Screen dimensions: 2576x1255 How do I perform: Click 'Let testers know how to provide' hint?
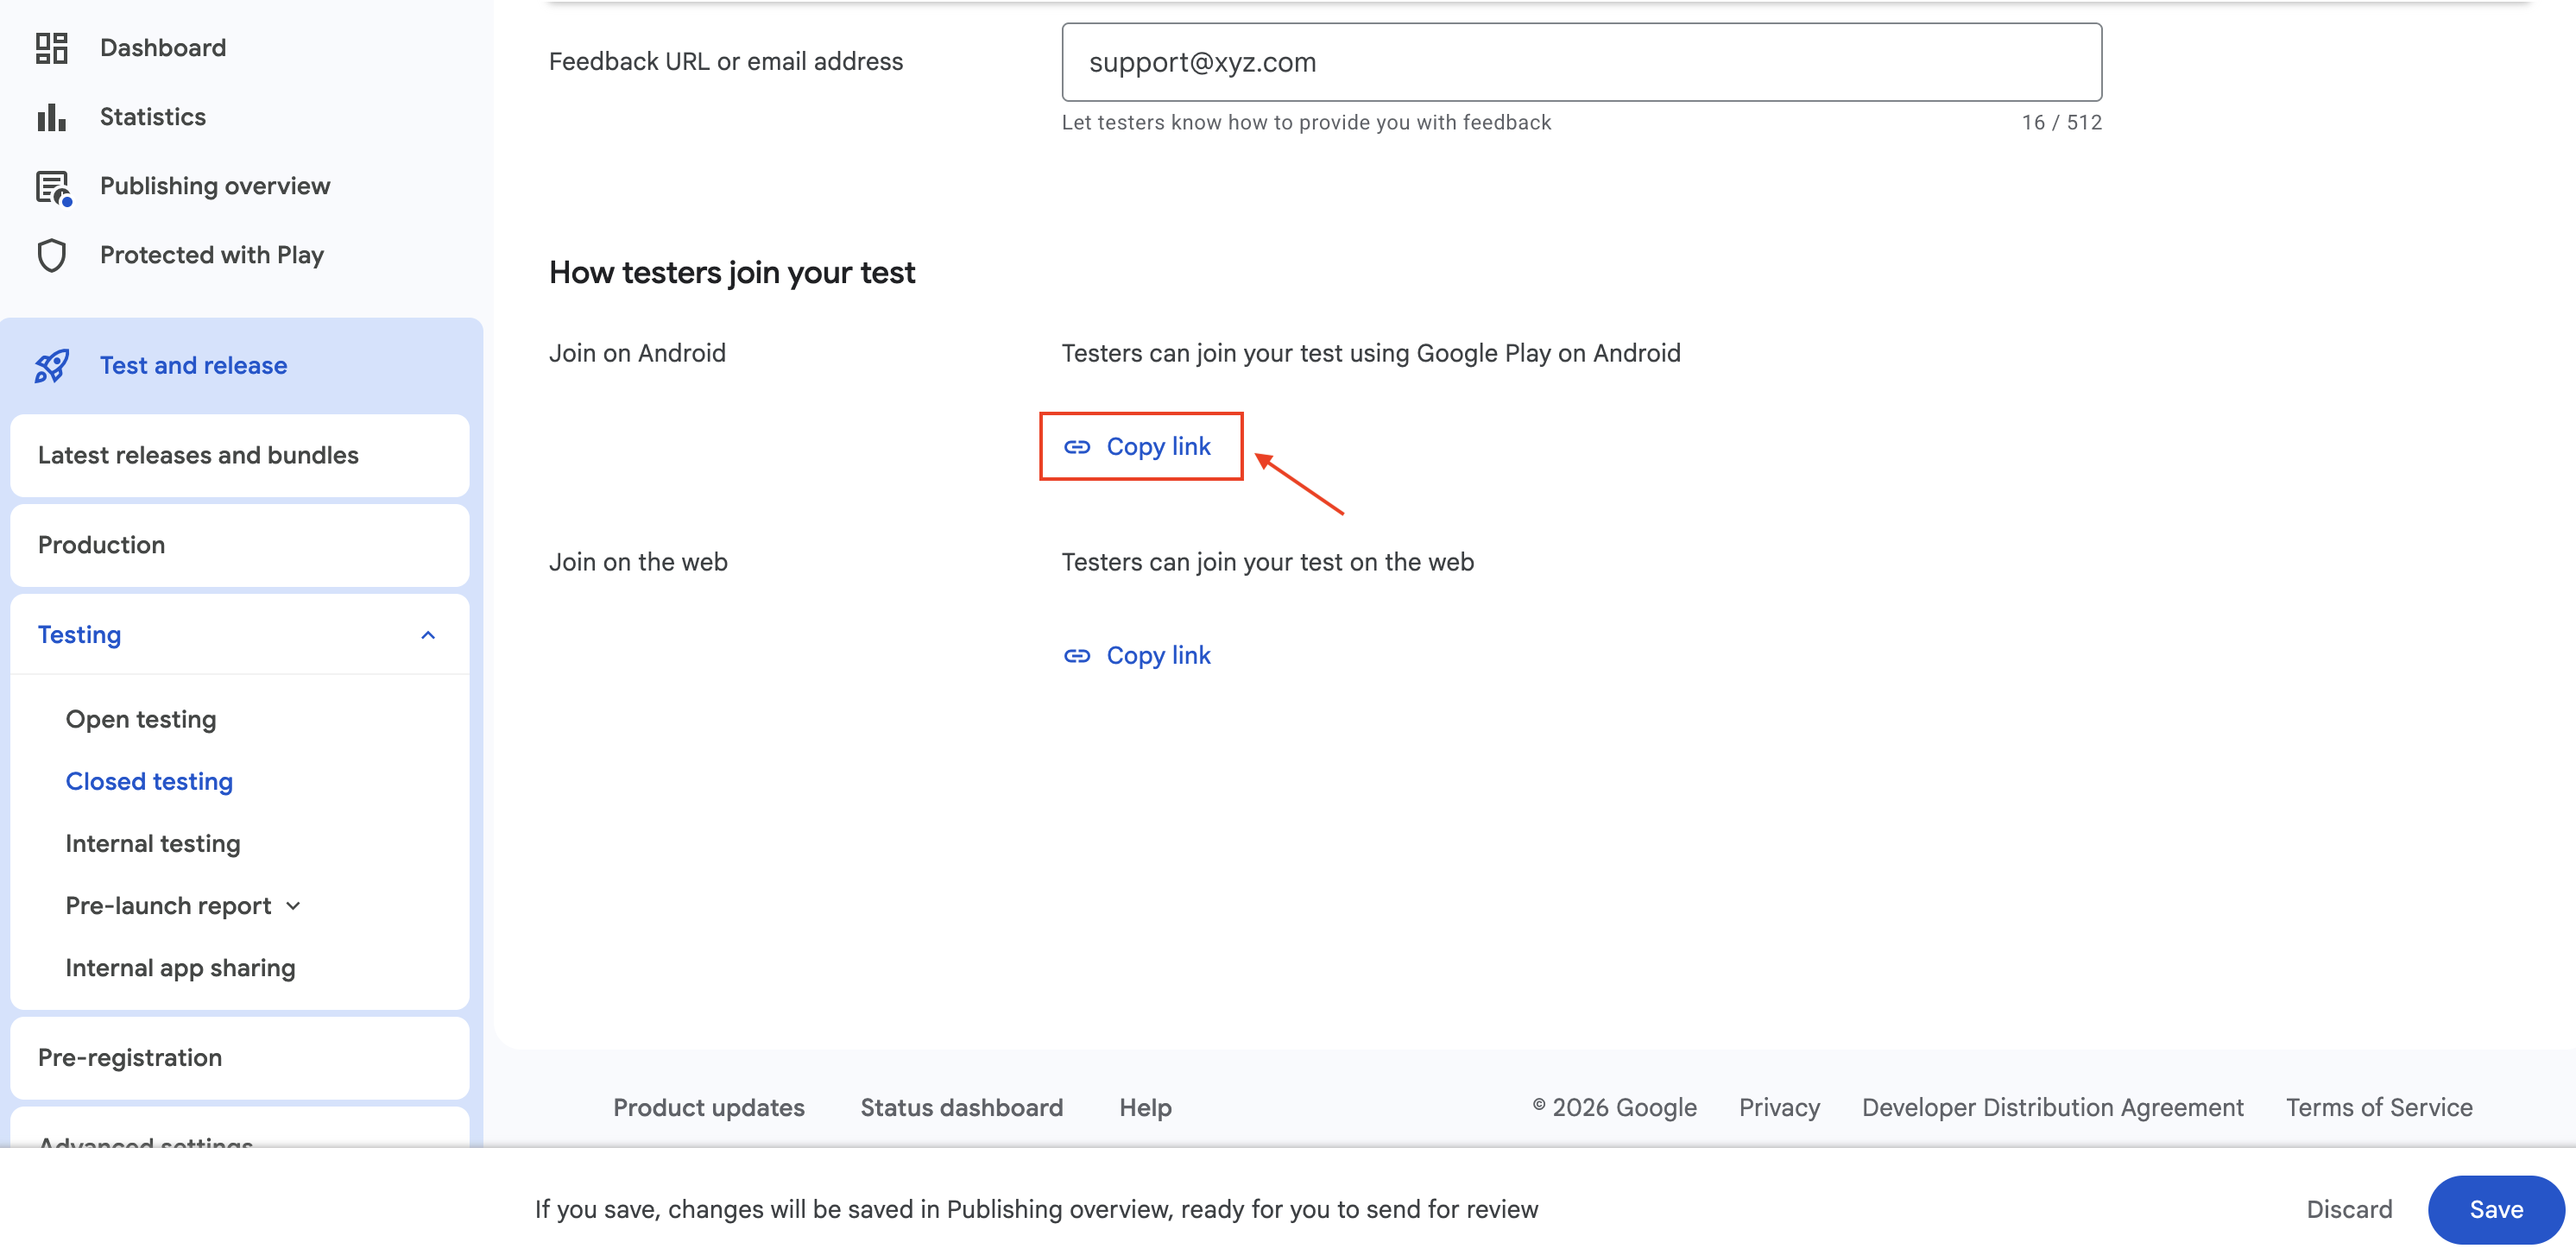[x=1306, y=123]
